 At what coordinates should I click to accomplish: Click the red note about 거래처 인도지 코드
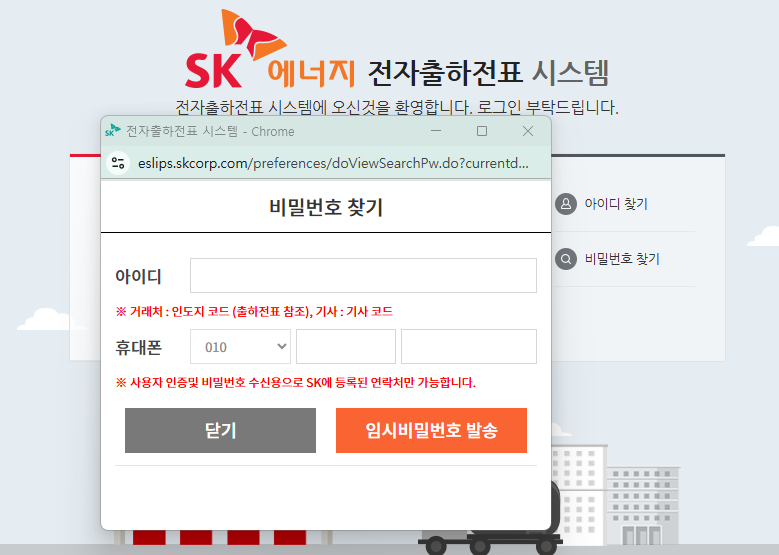[254, 312]
